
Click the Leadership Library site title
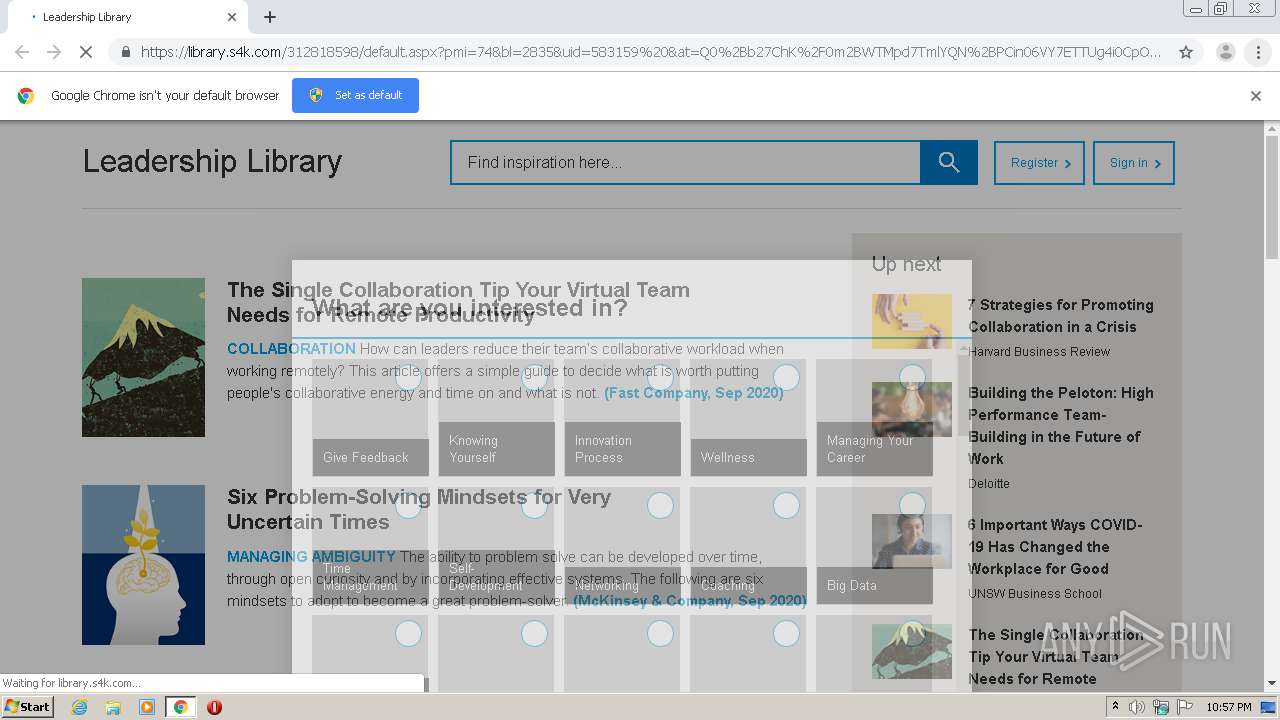point(212,161)
